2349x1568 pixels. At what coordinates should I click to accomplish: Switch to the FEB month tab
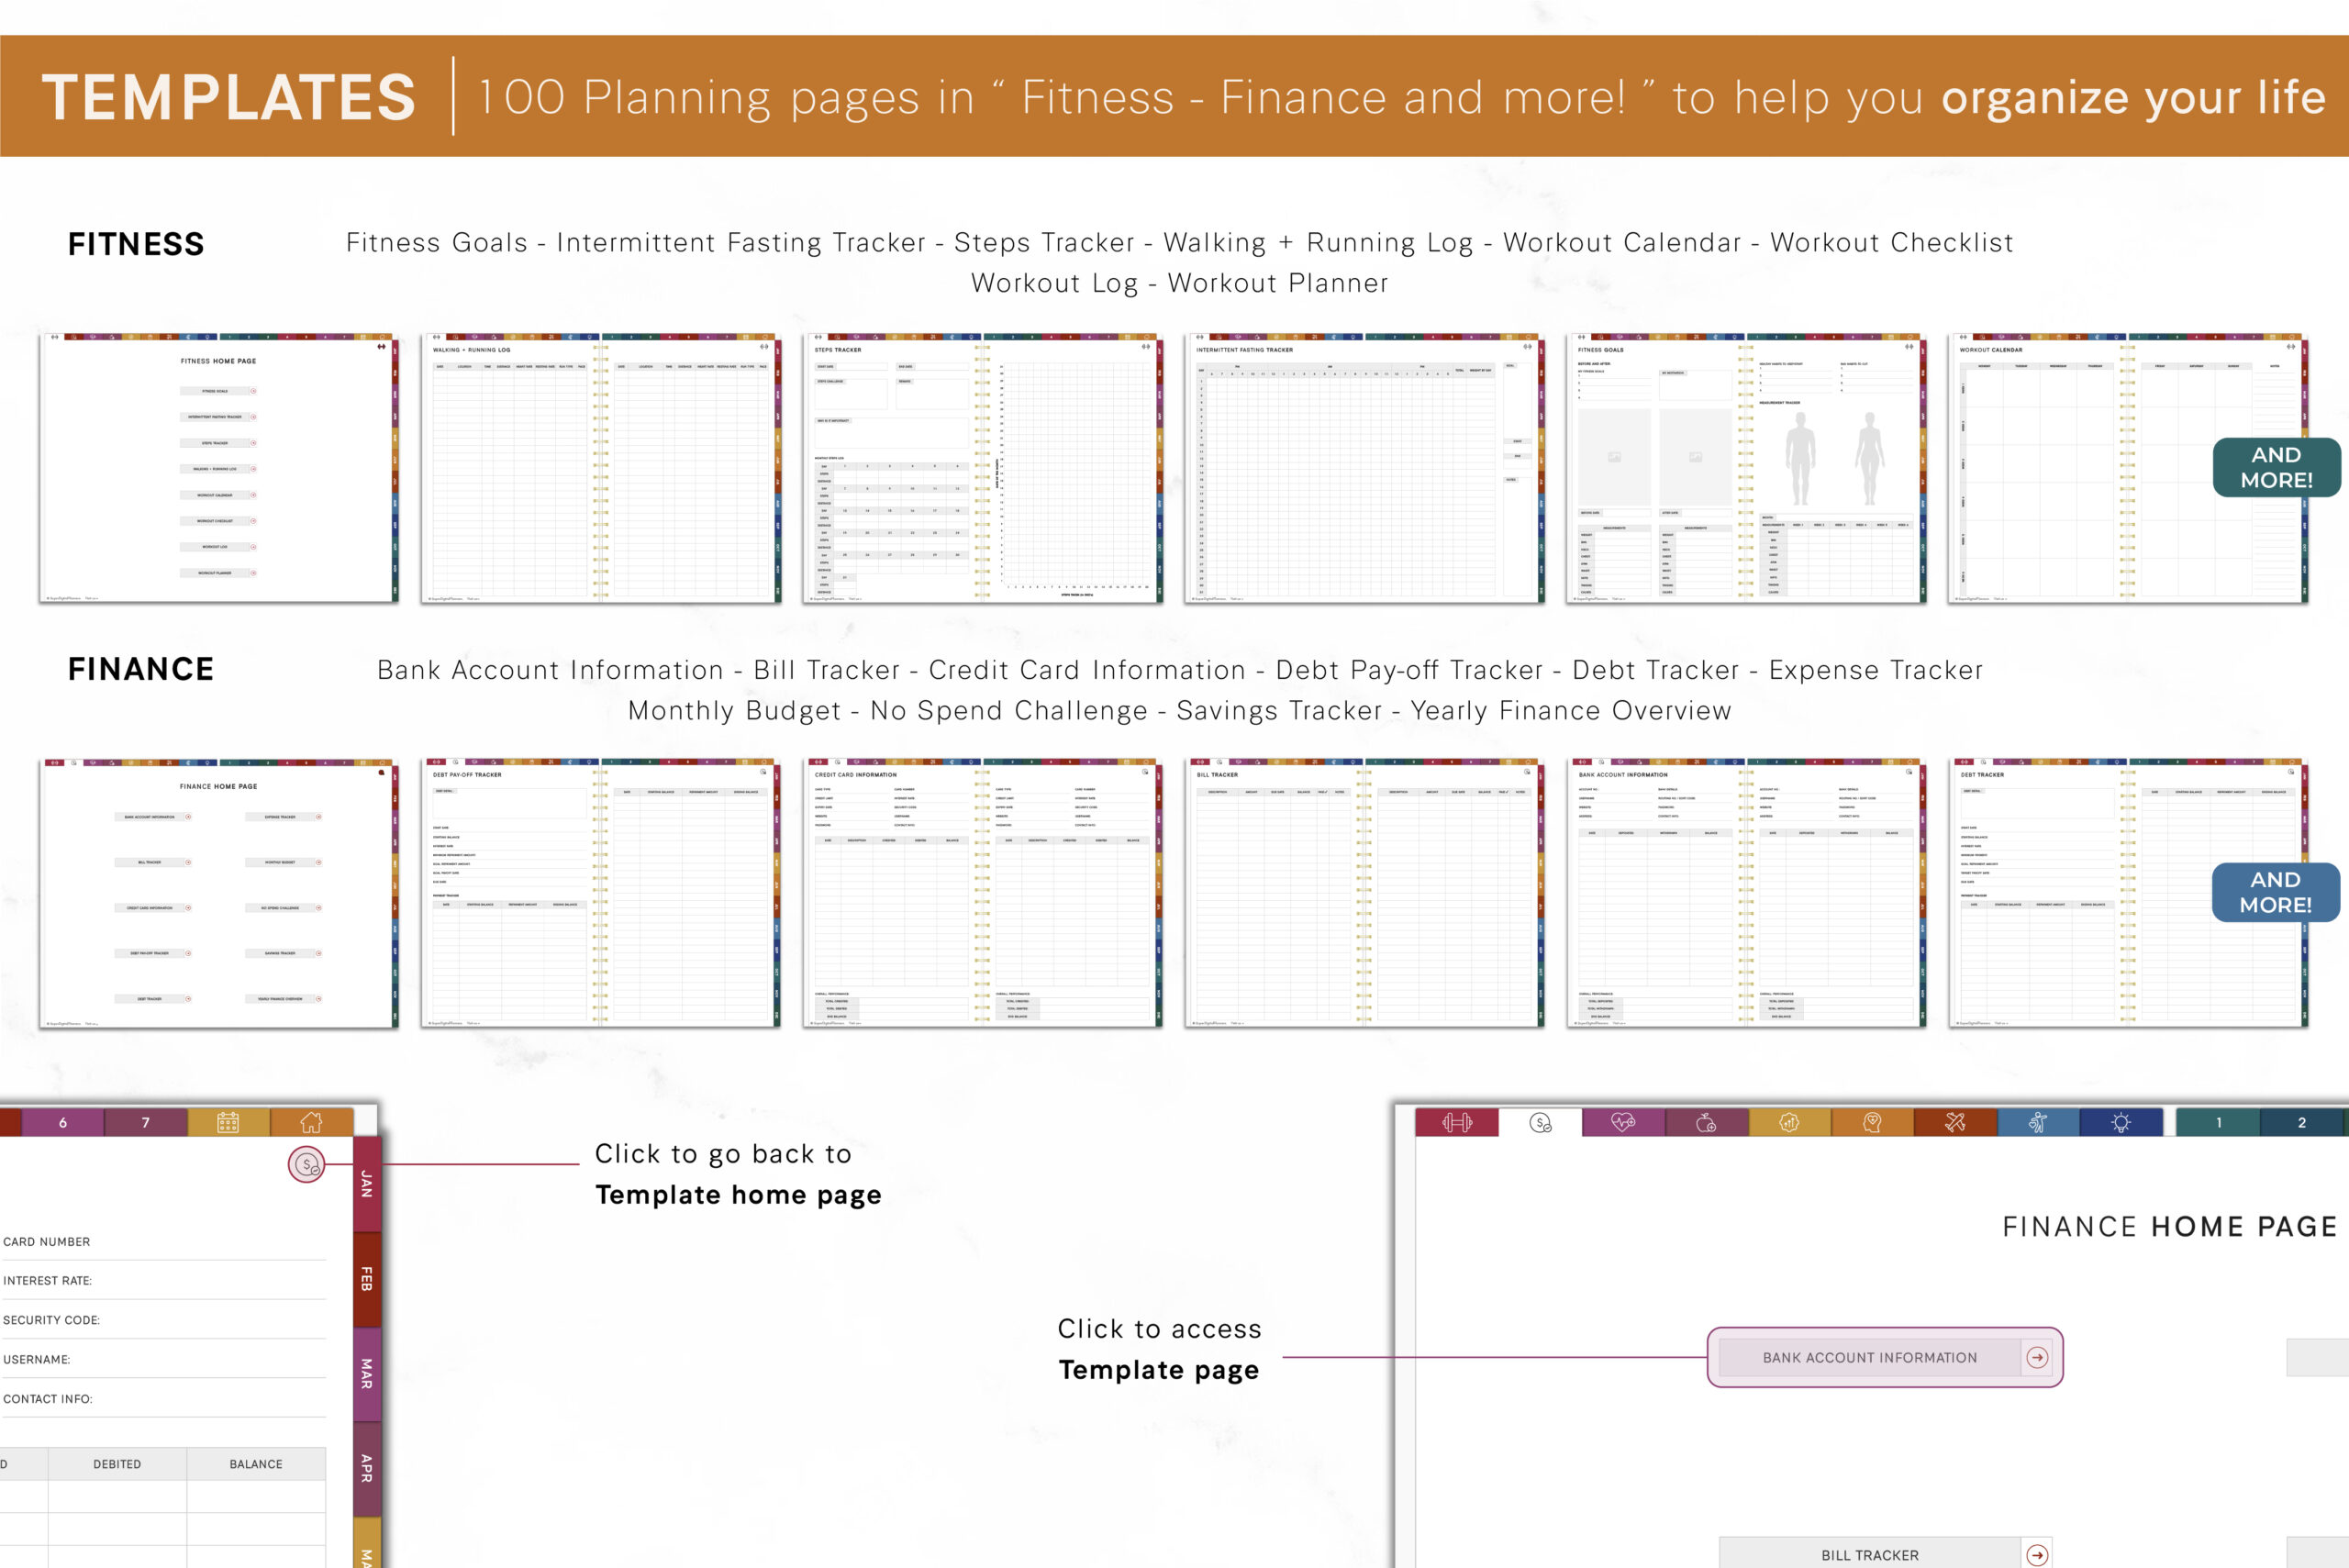click(x=367, y=1279)
